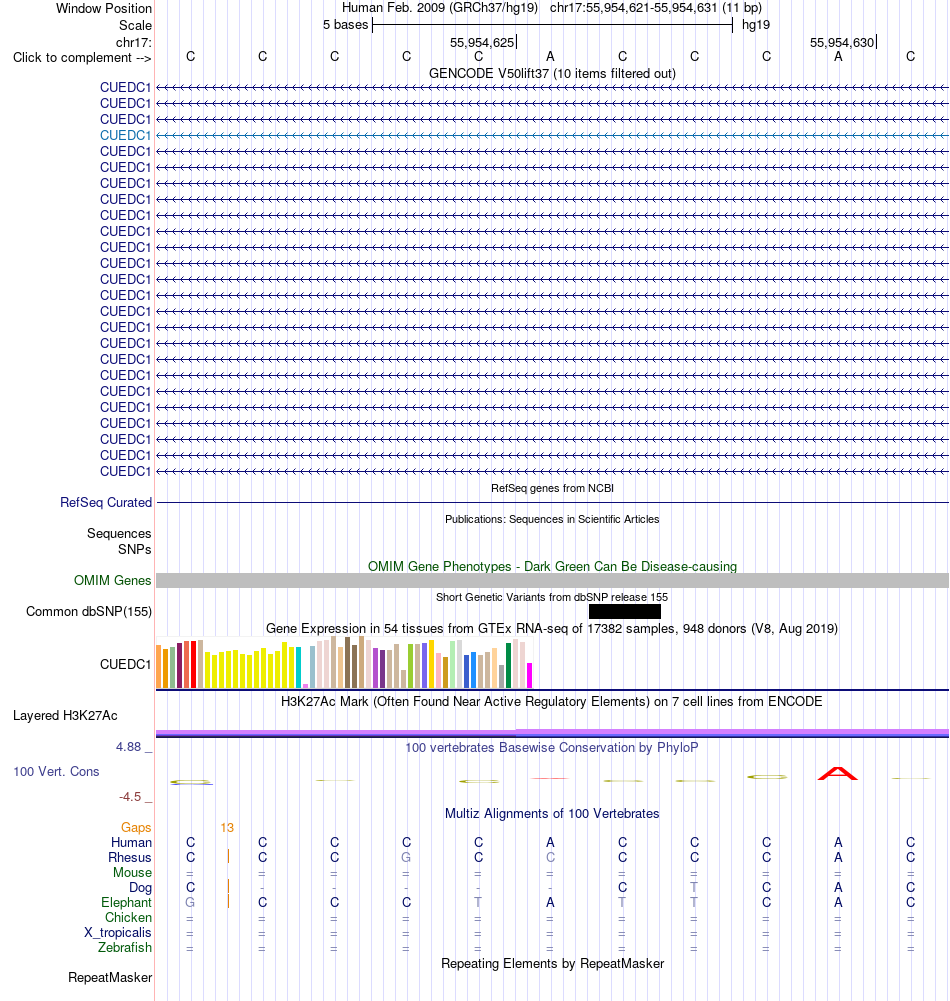Click the orange 13 gap count

click(227, 827)
